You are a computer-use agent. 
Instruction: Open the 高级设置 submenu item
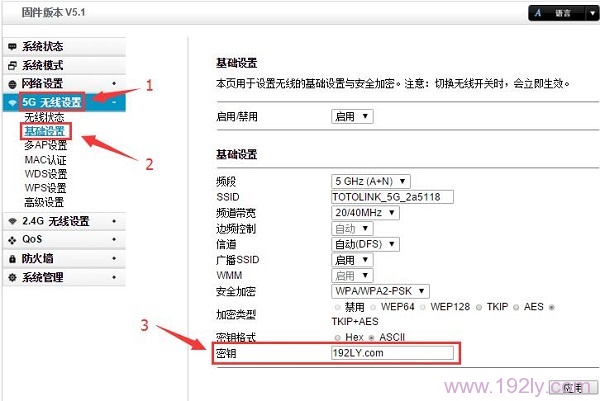45,201
